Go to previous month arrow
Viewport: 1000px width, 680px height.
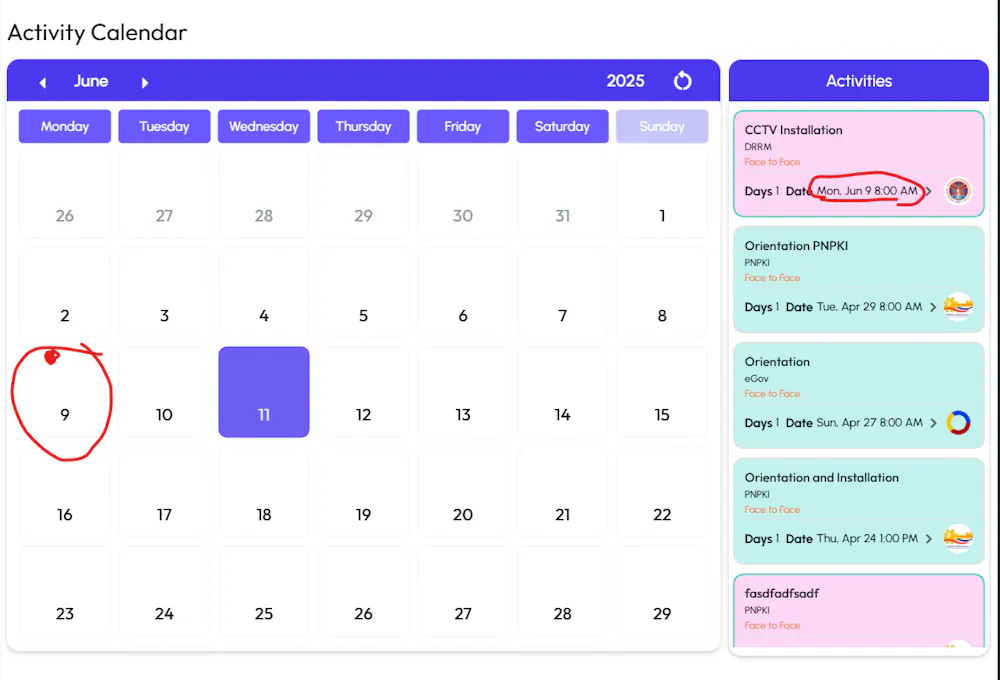pos(43,82)
